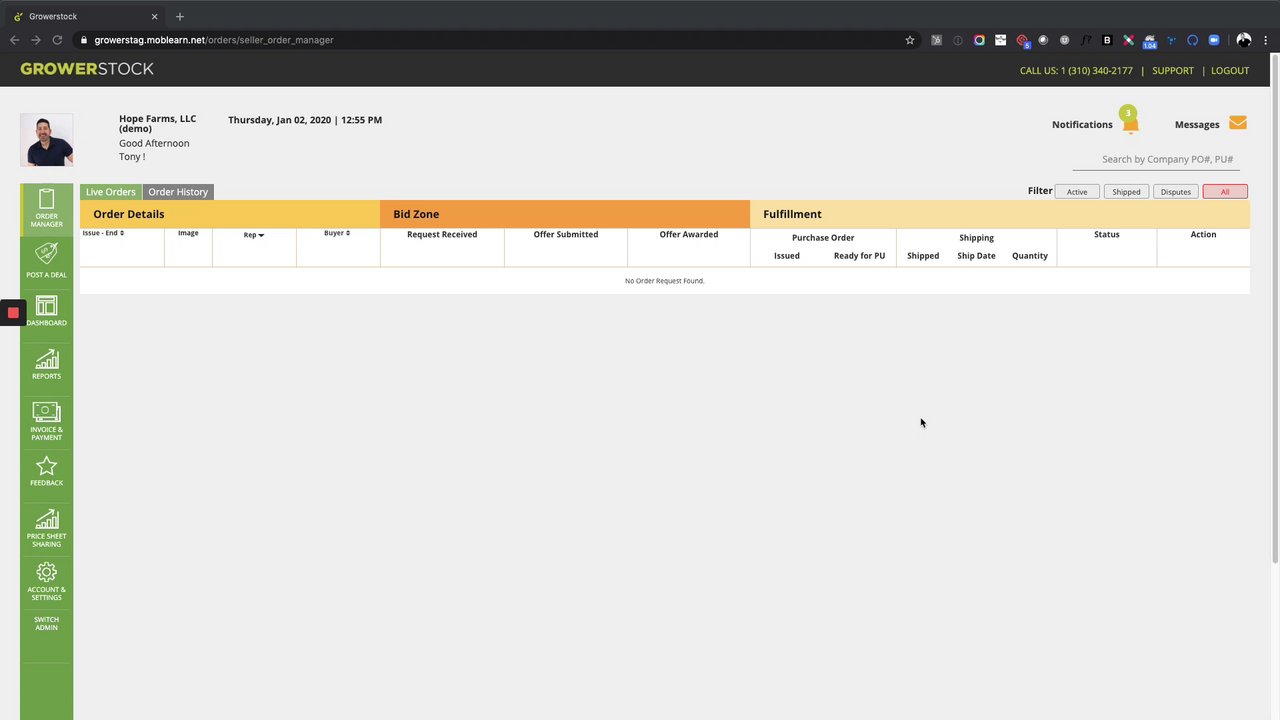Image resolution: width=1280 pixels, height=720 pixels.
Task: Open Account & Settings gear icon
Action: (x=46, y=572)
